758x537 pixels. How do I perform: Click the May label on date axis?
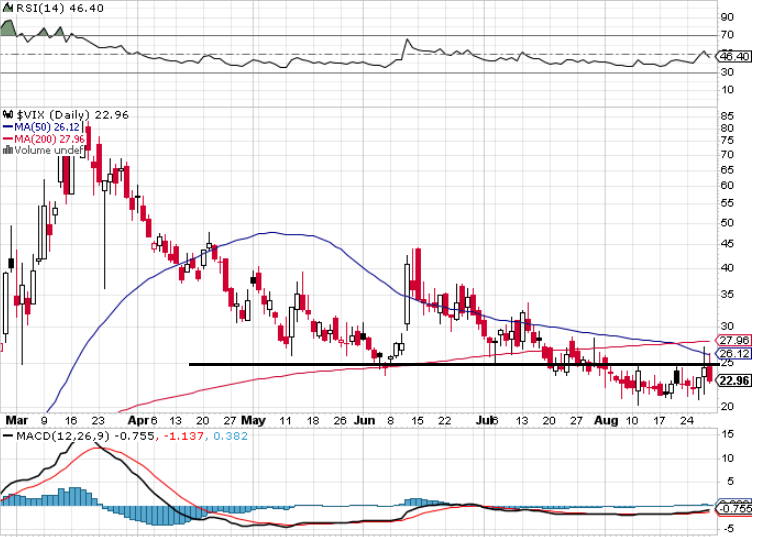253,420
